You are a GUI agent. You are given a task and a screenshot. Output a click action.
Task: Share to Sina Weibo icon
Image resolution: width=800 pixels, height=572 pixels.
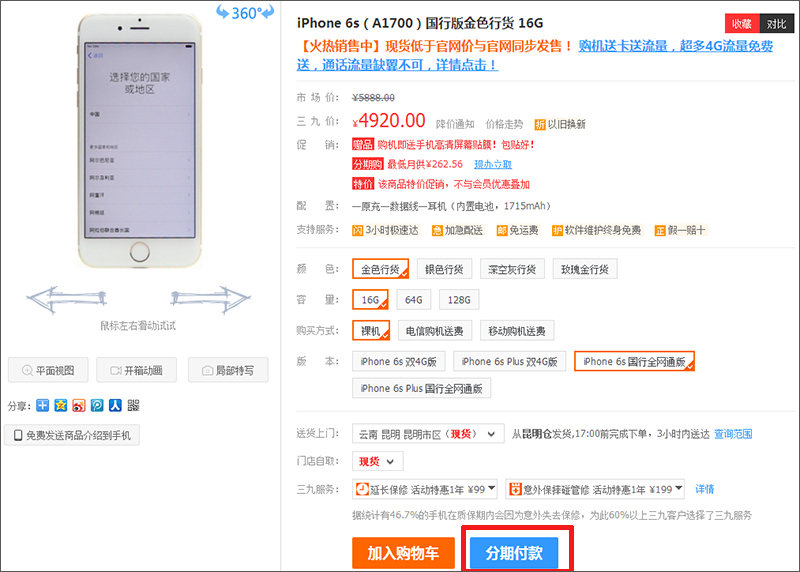tap(79, 405)
